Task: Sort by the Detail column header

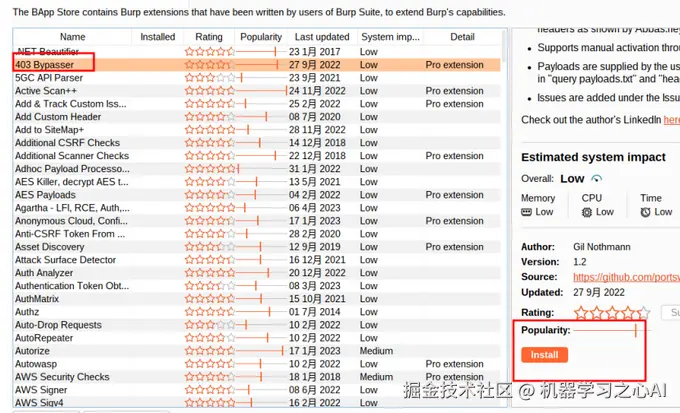Action: pos(462,37)
